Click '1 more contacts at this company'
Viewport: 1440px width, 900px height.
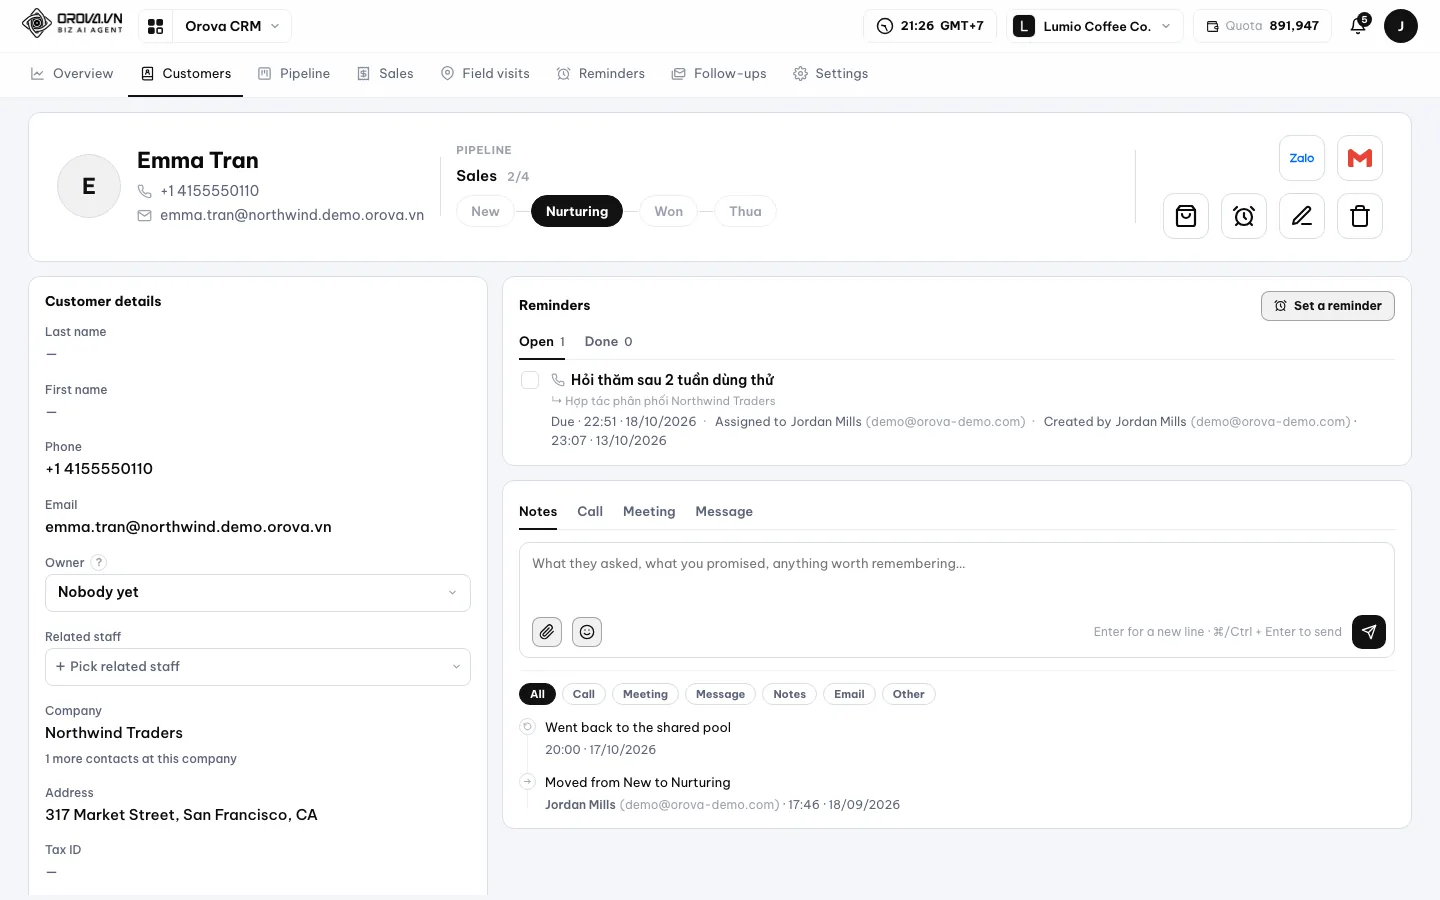click(x=141, y=759)
